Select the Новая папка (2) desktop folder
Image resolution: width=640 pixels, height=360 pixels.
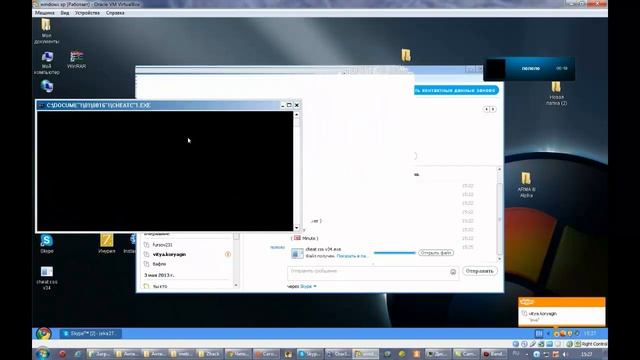[556, 93]
